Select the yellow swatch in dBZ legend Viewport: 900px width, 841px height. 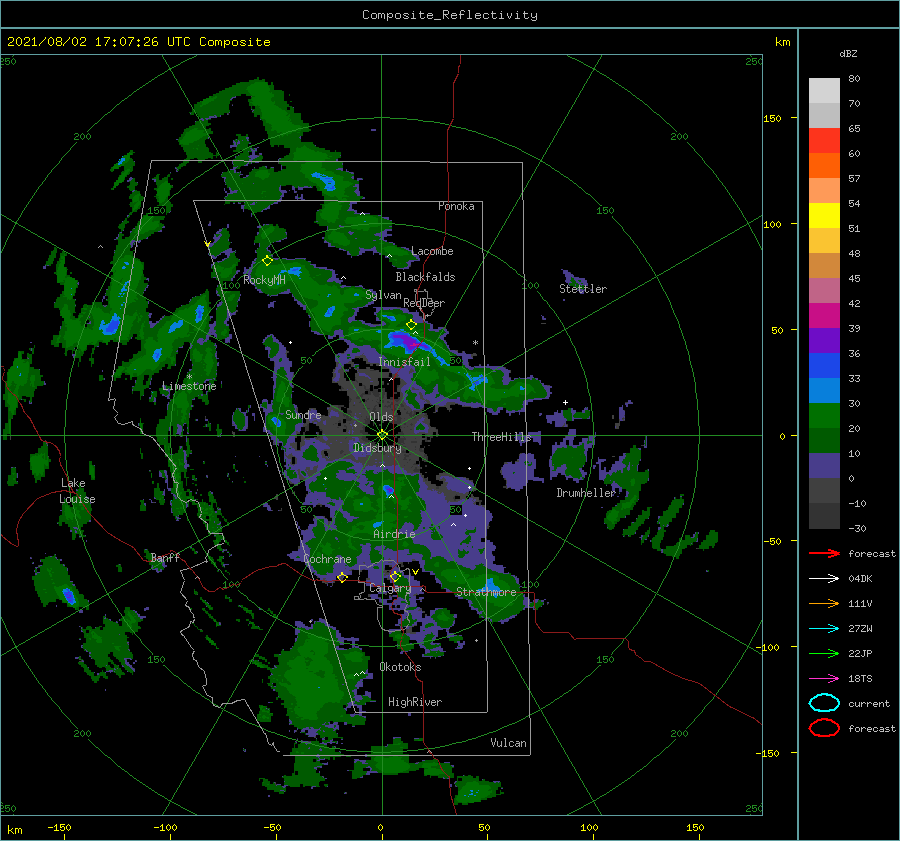pos(824,216)
